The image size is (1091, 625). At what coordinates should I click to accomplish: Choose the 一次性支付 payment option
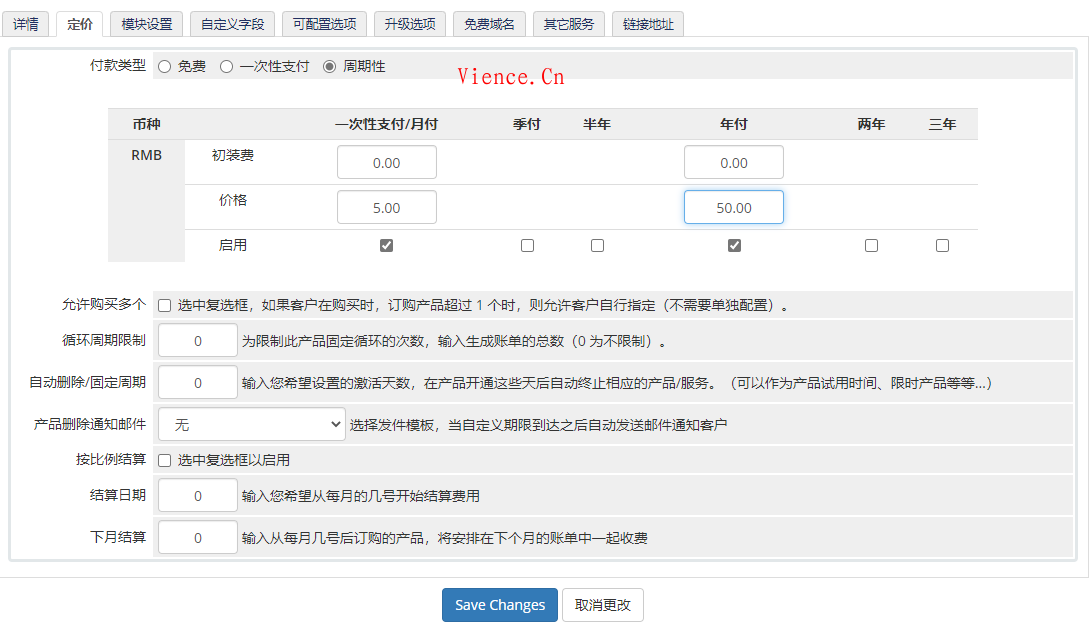tap(228, 67)
